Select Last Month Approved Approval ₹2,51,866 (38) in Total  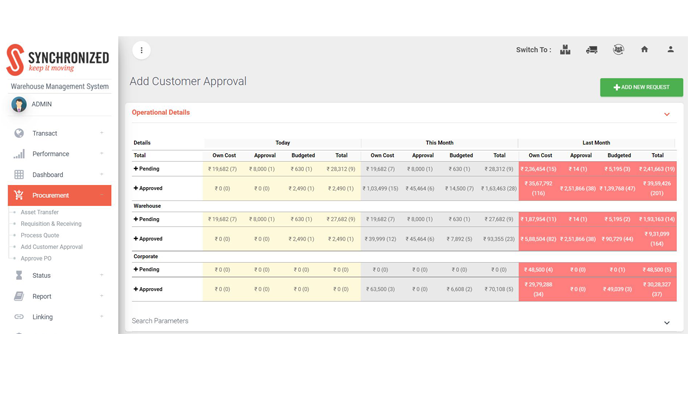click(x=578, y=189)
